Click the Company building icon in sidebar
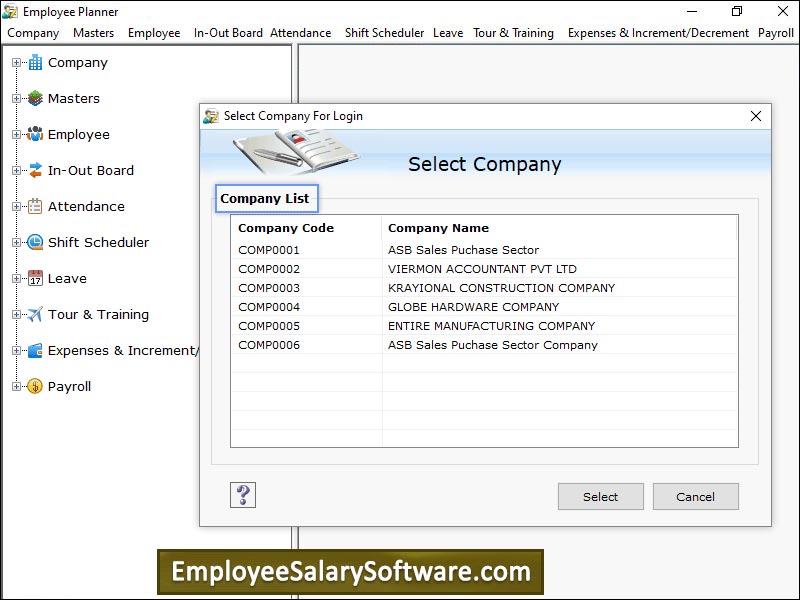800x600 pixels. coord(35,62)
